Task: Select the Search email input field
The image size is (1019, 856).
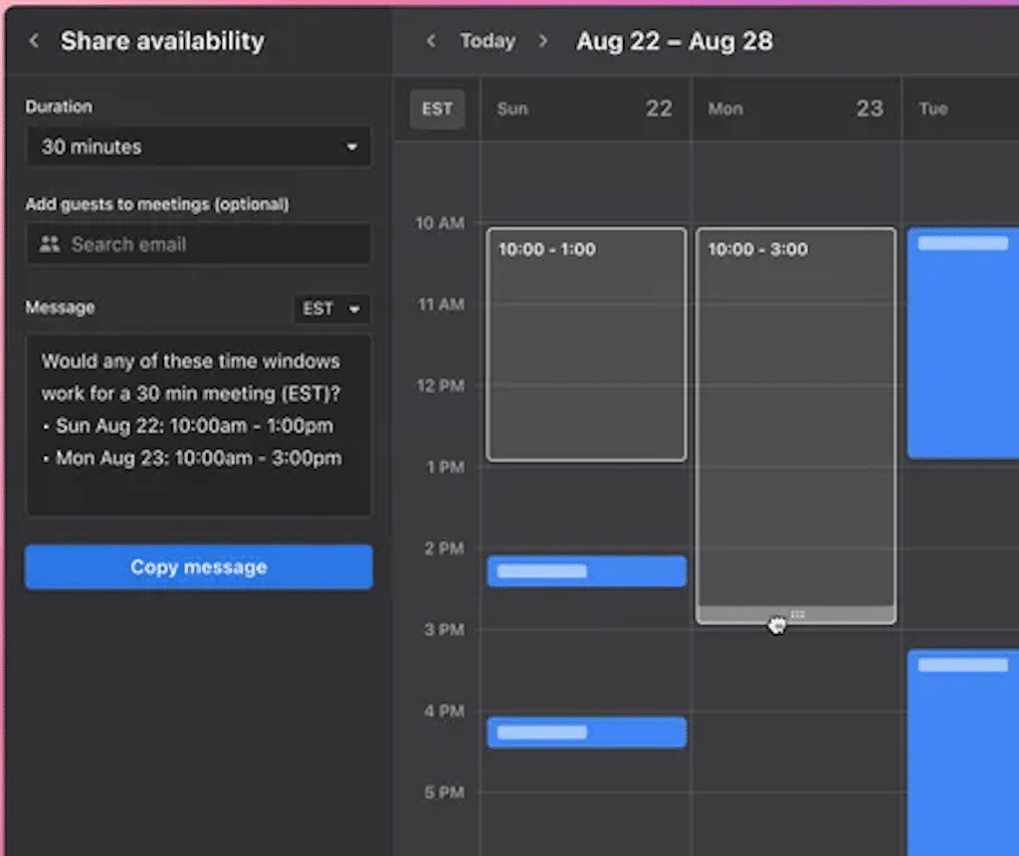Action: (x=198, y=244)
